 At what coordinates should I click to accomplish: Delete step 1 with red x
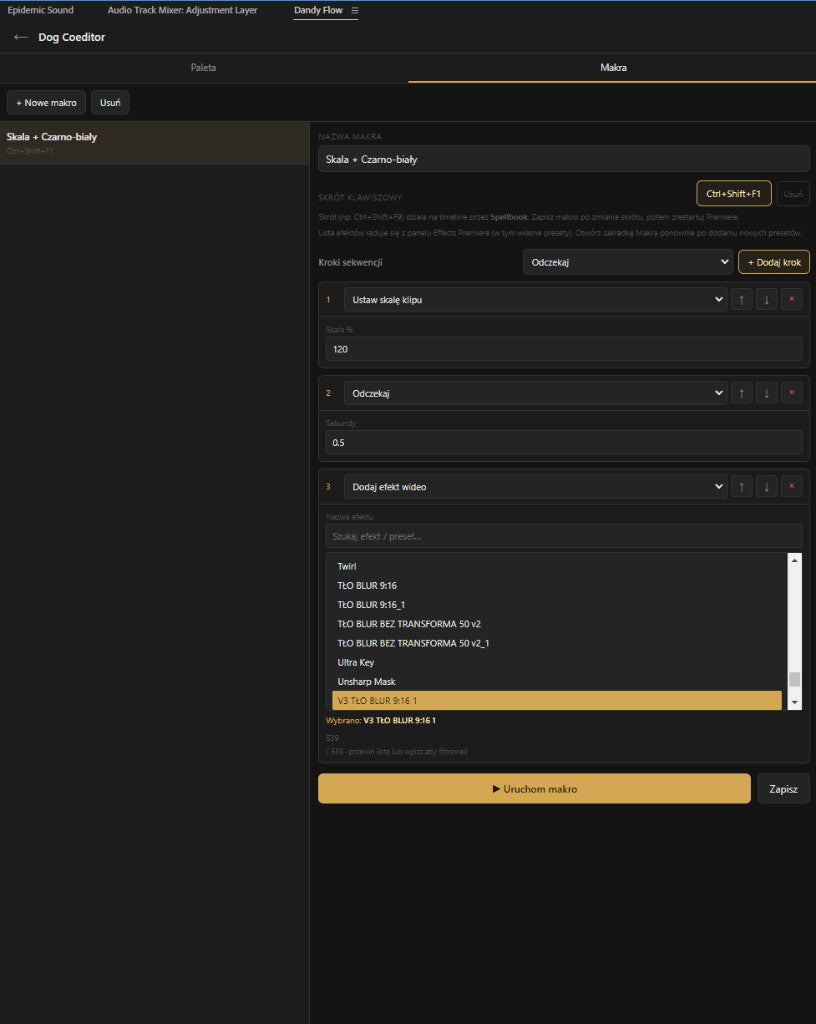click(x=792, y=300)
